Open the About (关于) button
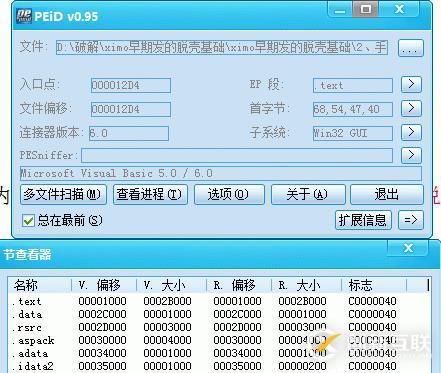The width and height of the screenshot is (441, 373). 308,194
